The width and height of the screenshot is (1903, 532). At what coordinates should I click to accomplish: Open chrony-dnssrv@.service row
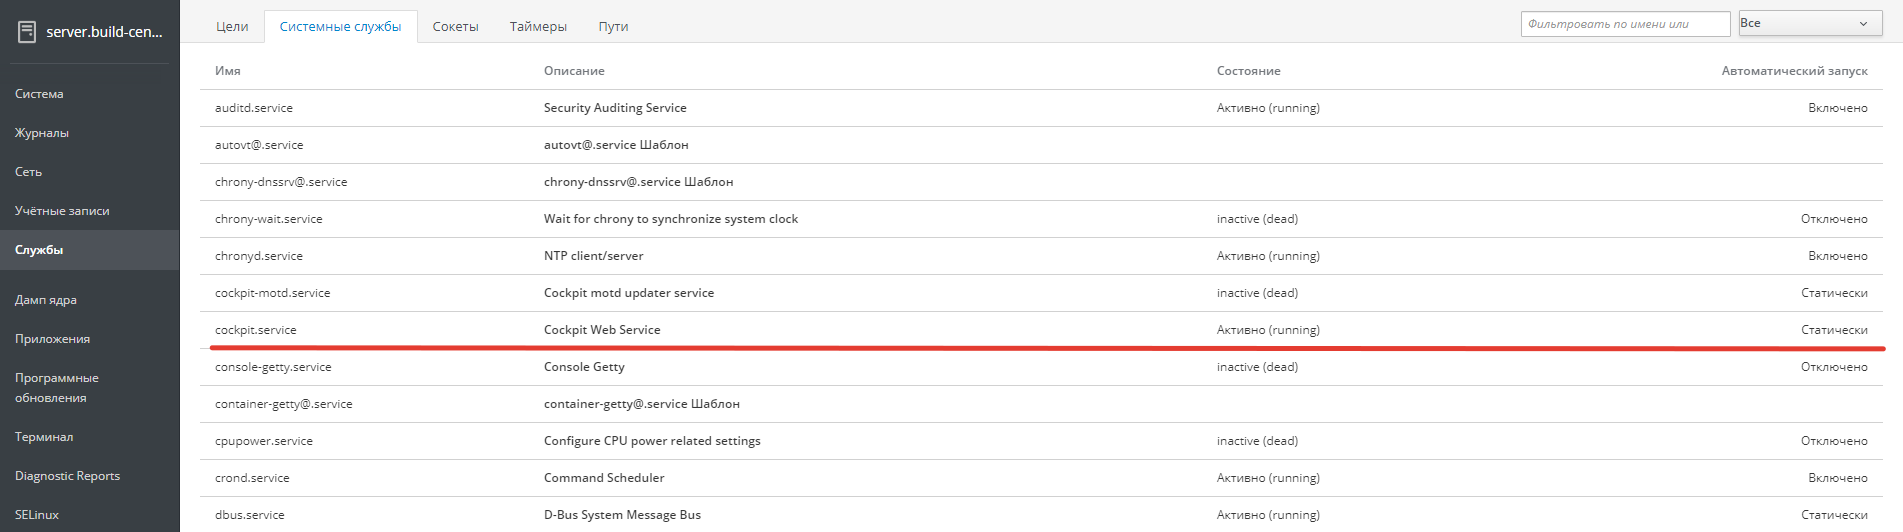click(1041, 182)
